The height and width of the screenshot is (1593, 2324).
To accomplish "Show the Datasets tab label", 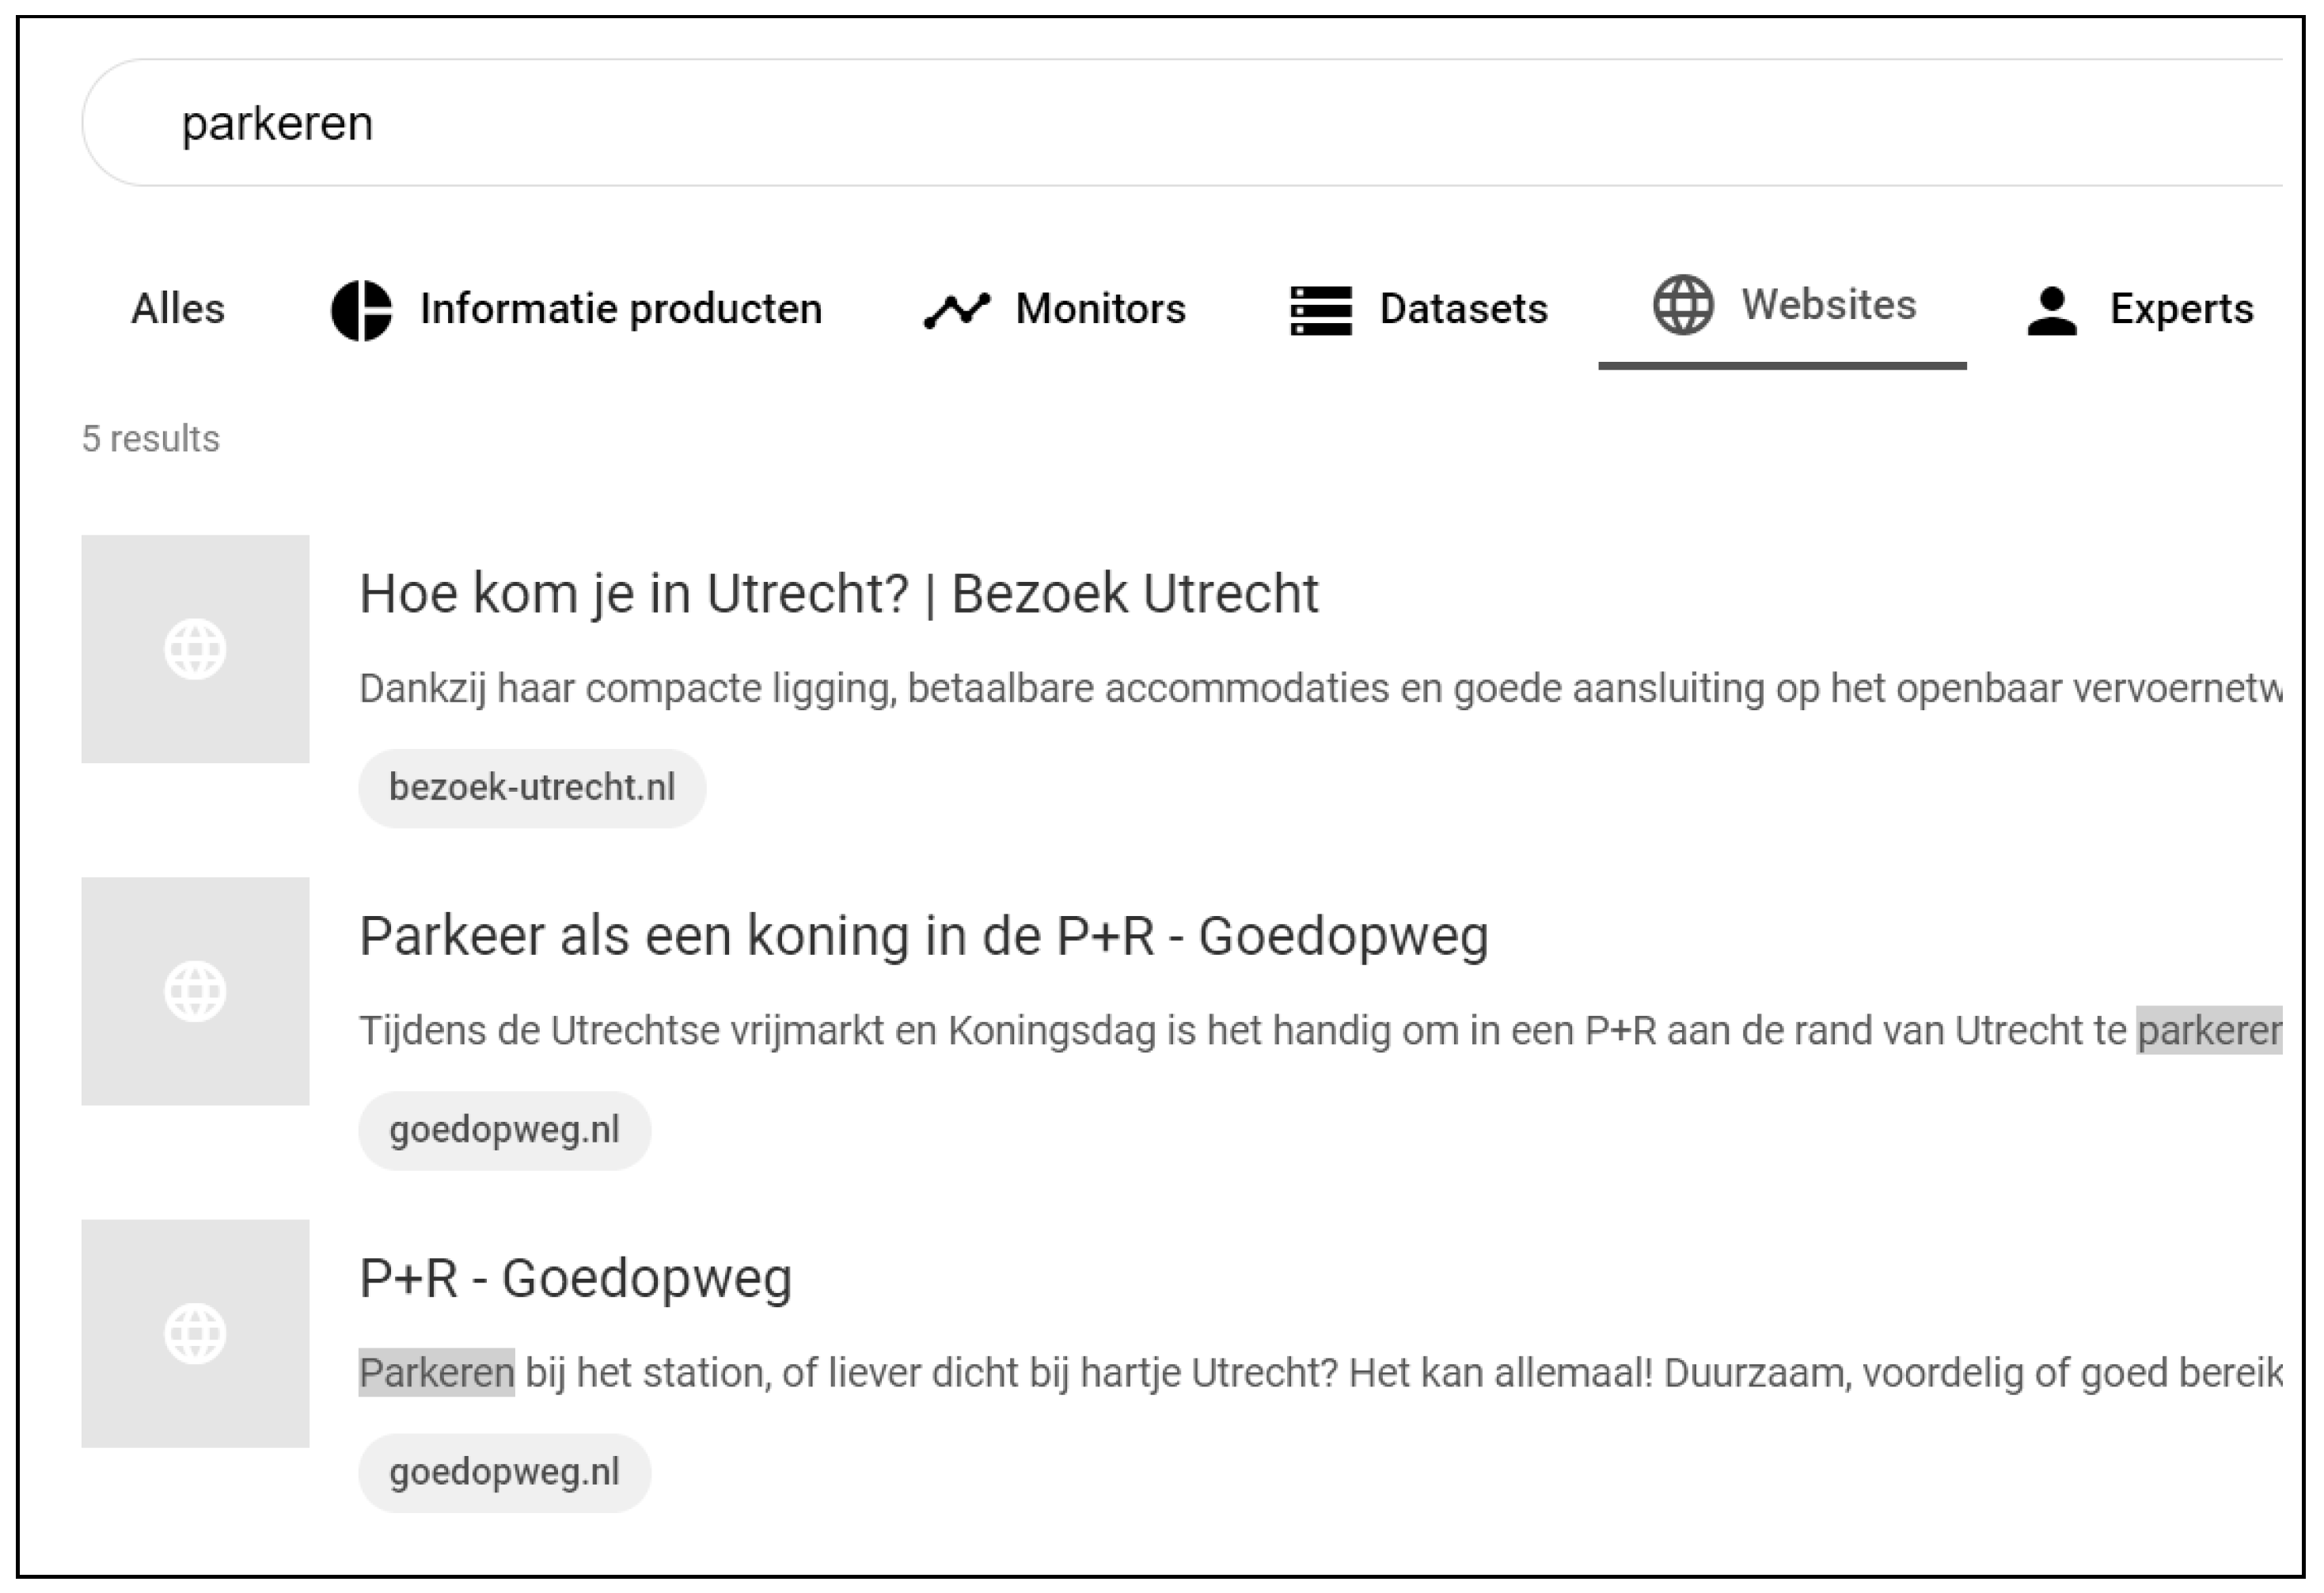I will click(x=1463, y=309).
